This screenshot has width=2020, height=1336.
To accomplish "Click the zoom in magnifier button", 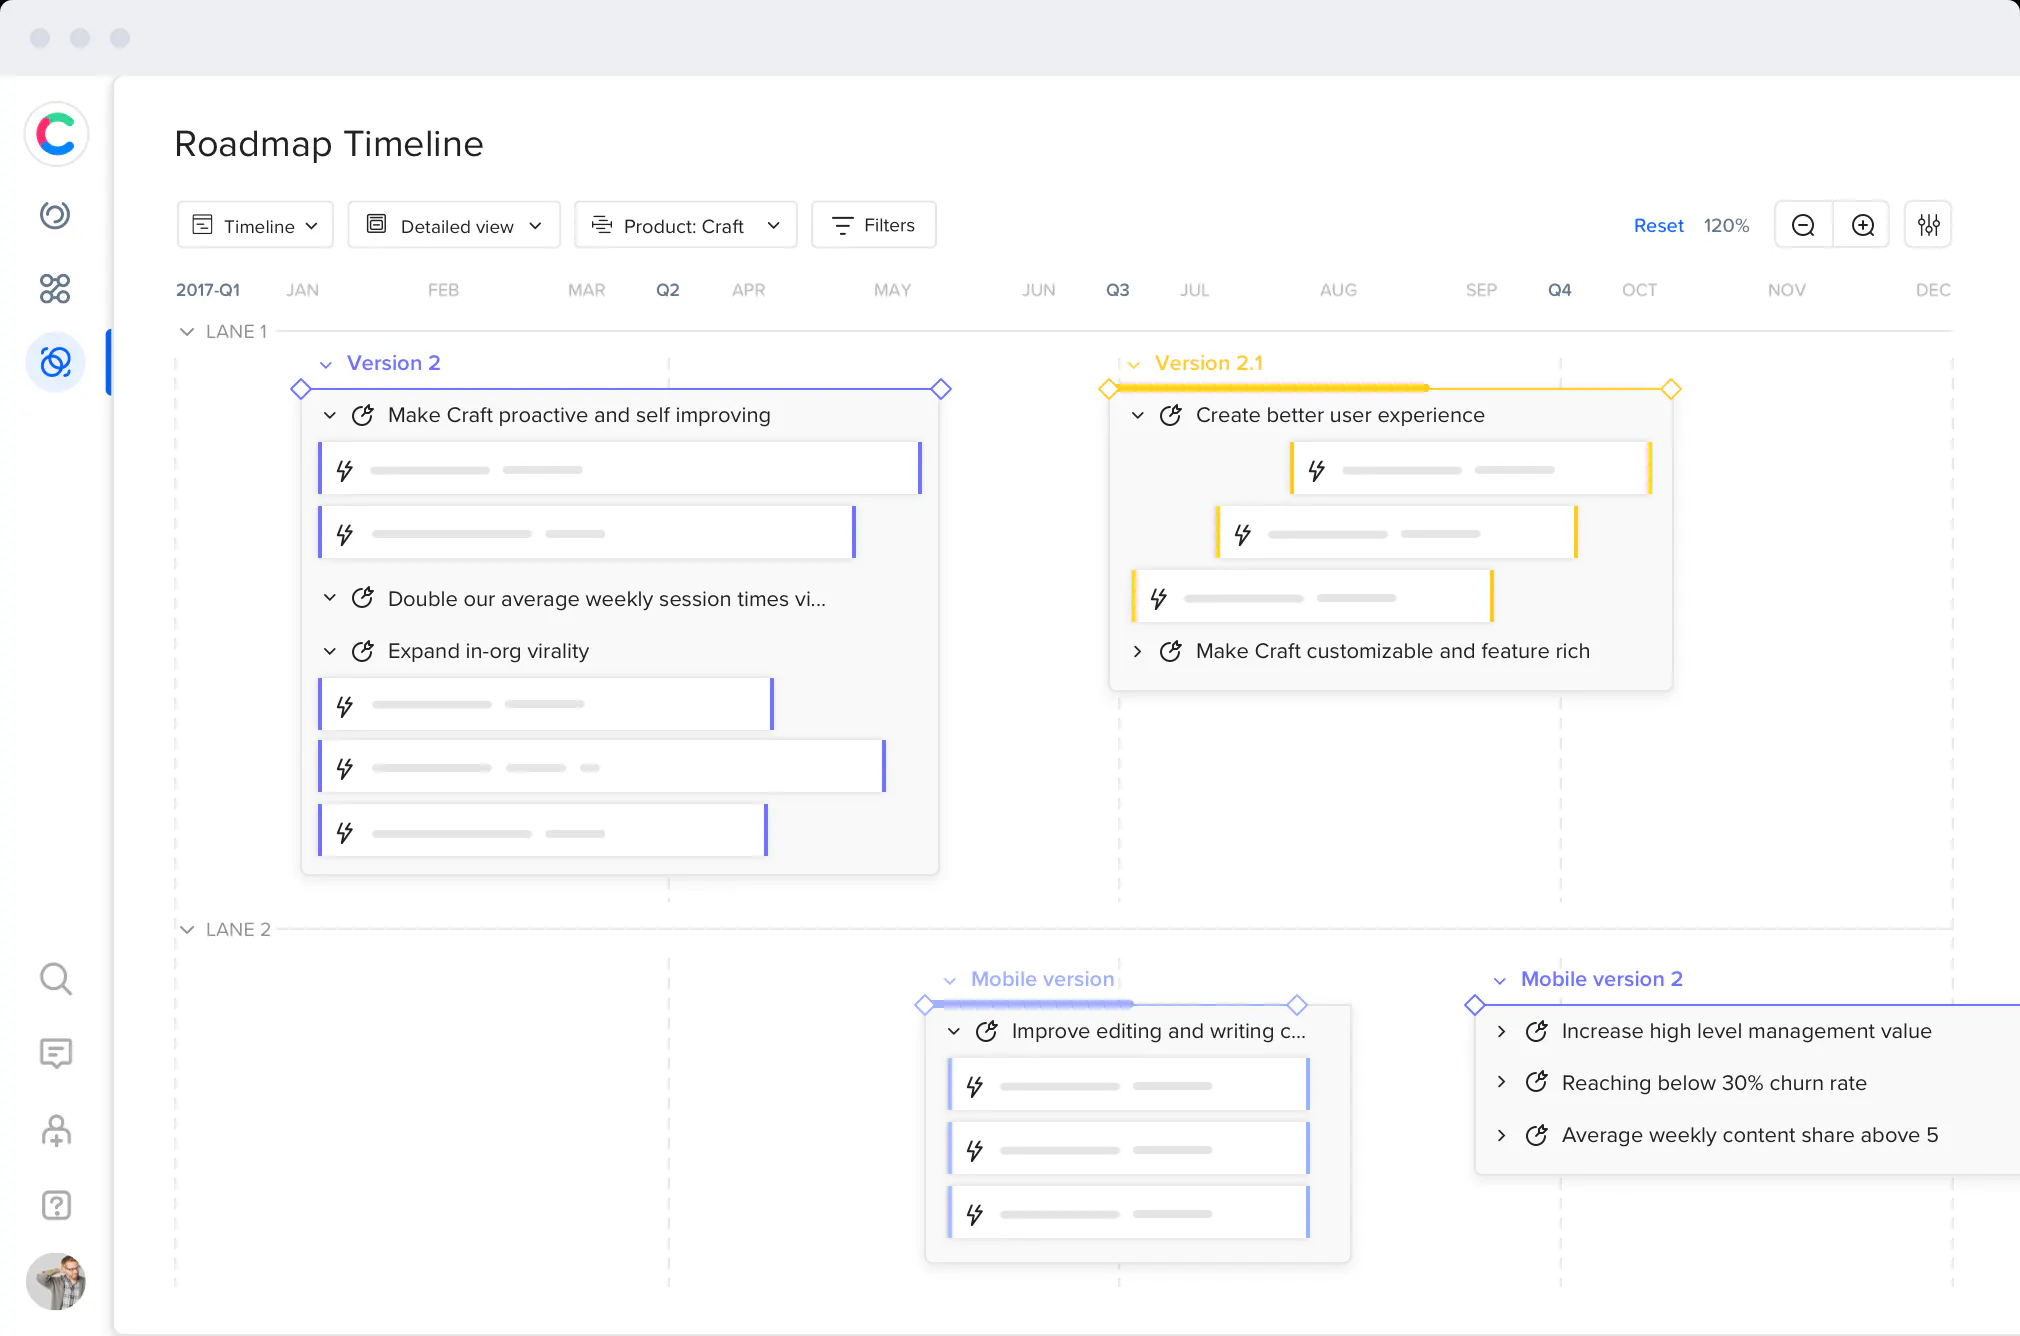I will [1862, 224].
